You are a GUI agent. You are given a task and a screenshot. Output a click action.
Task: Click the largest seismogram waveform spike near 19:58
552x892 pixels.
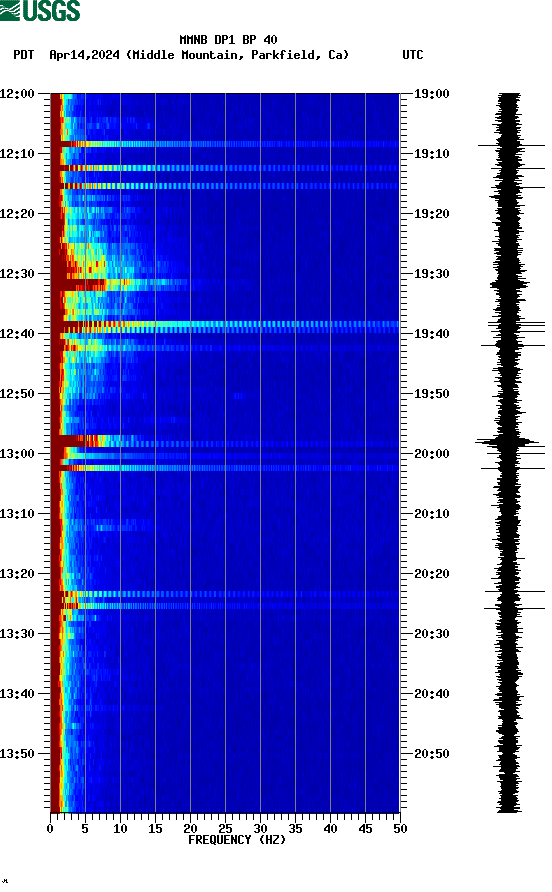pos(508,441)
